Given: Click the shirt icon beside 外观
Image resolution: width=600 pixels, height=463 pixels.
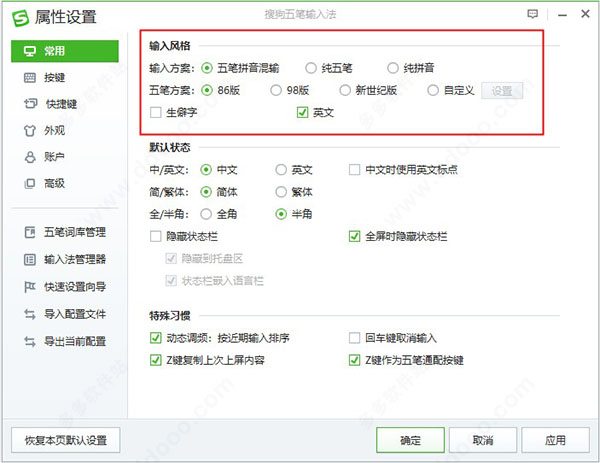Looking at the screenshot, I should pyautogui.click(x=30, y=131).
